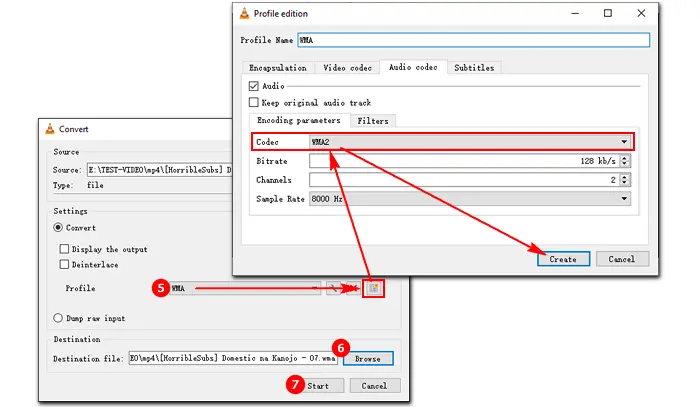Select Dump raw input radio button
700x407 pixels.
pyautogui.click(x=57, y=318)
